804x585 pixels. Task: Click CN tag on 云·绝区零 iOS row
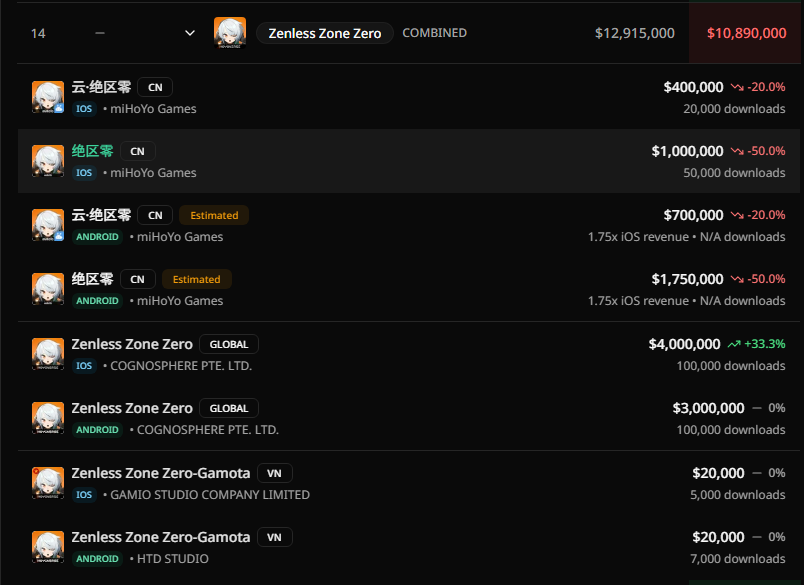(155, 87)
